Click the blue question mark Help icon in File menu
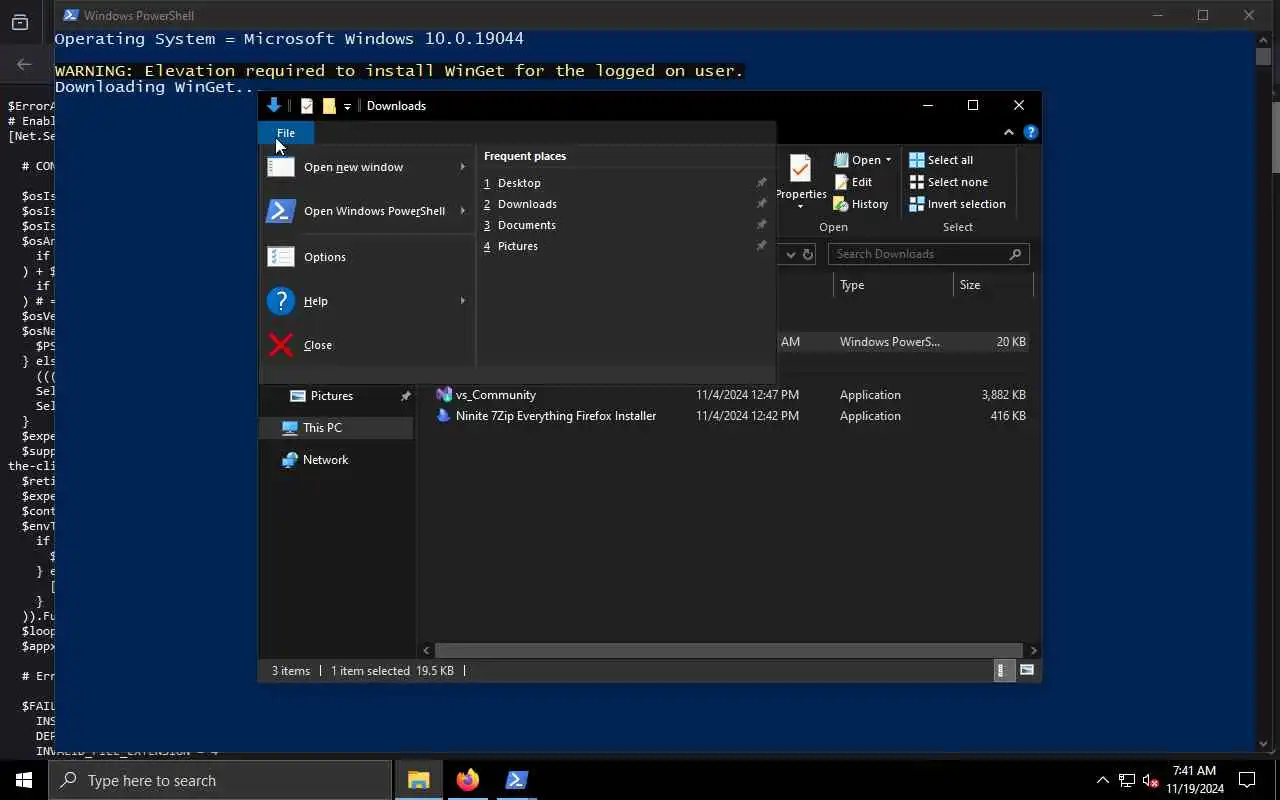 pos(281,301)
